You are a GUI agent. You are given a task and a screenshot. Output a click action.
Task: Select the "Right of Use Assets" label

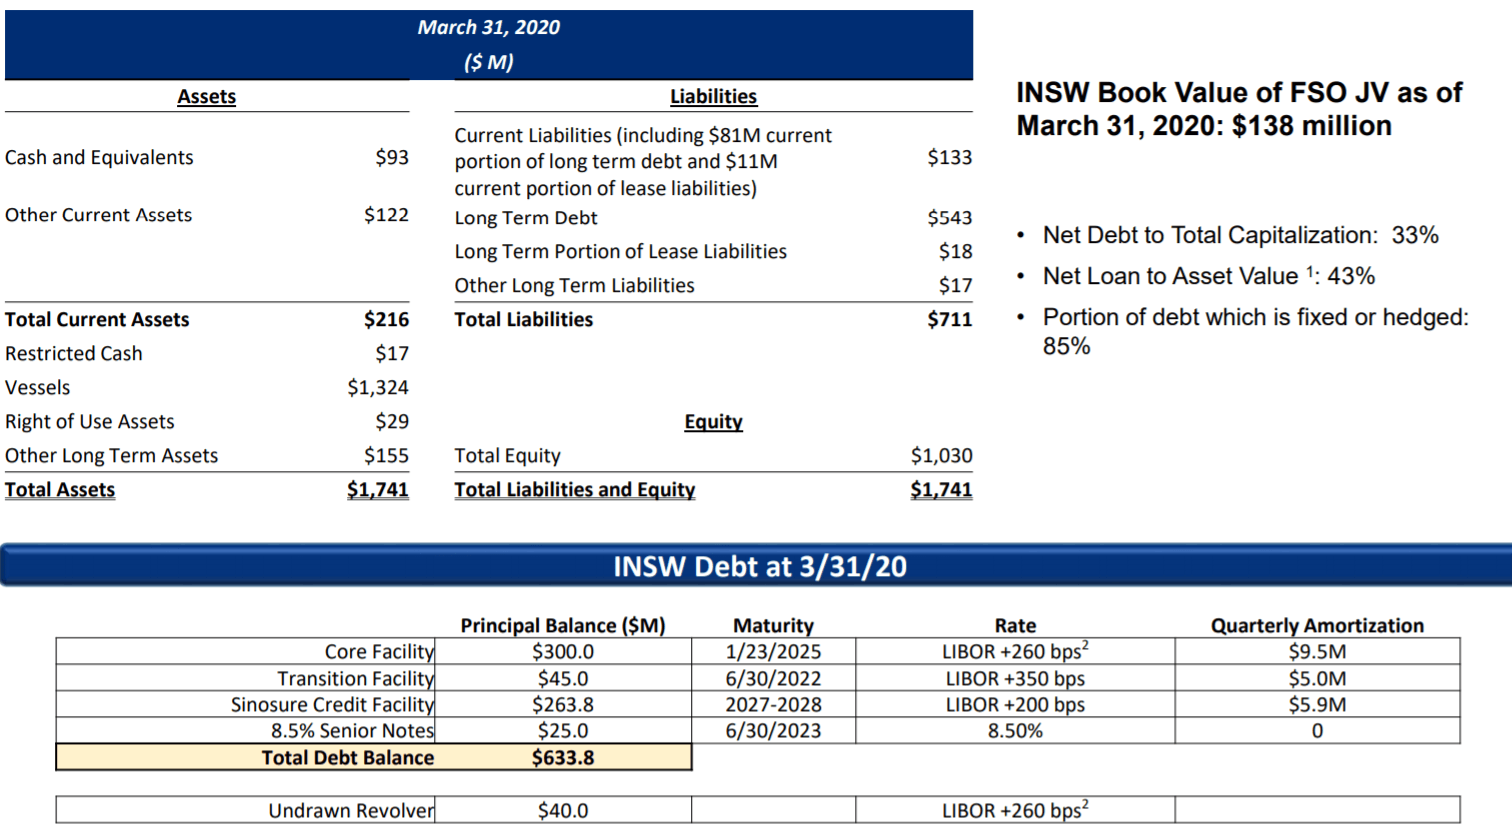90,421
